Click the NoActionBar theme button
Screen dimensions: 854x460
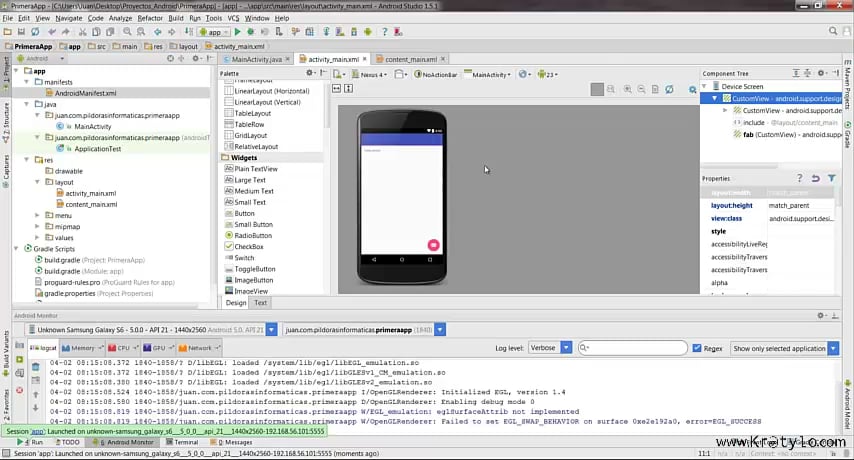[x=436, y=75]
